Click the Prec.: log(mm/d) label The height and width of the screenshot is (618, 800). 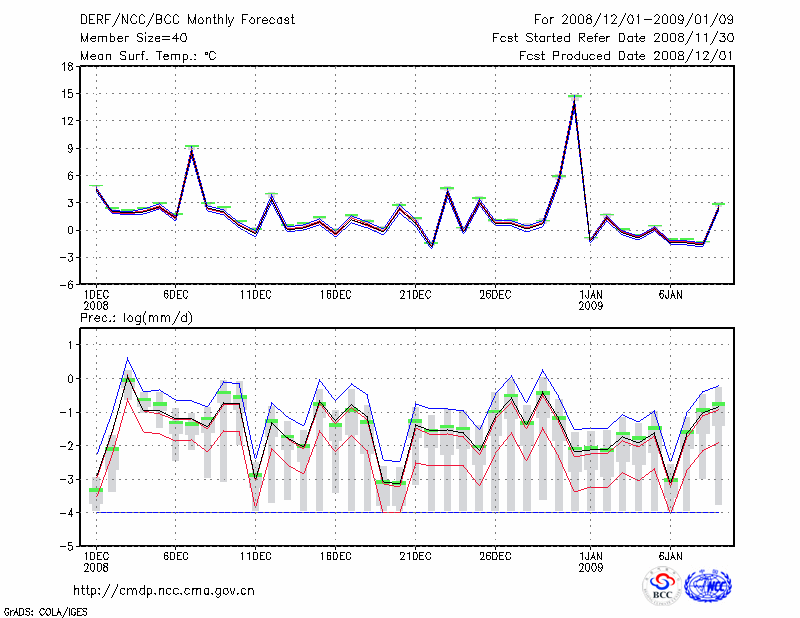137,317
